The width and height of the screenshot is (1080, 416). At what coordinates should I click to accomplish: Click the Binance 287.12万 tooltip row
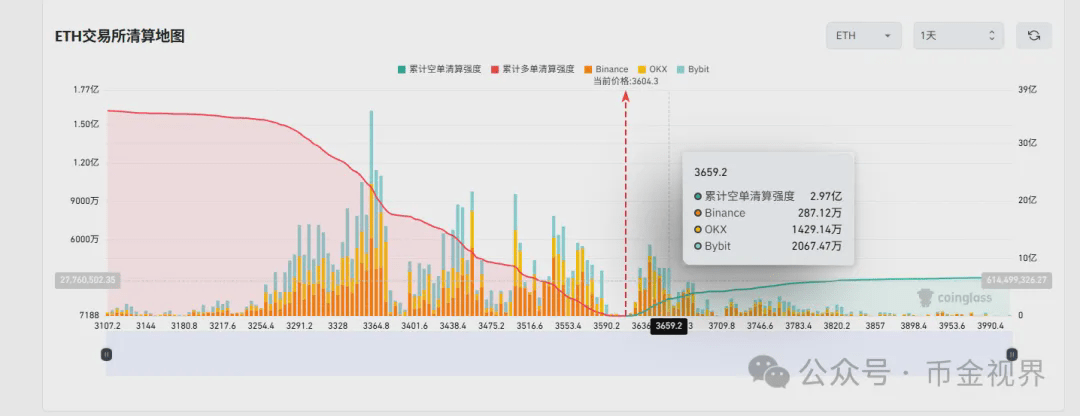pyautogui.click(x=768, y=213)
